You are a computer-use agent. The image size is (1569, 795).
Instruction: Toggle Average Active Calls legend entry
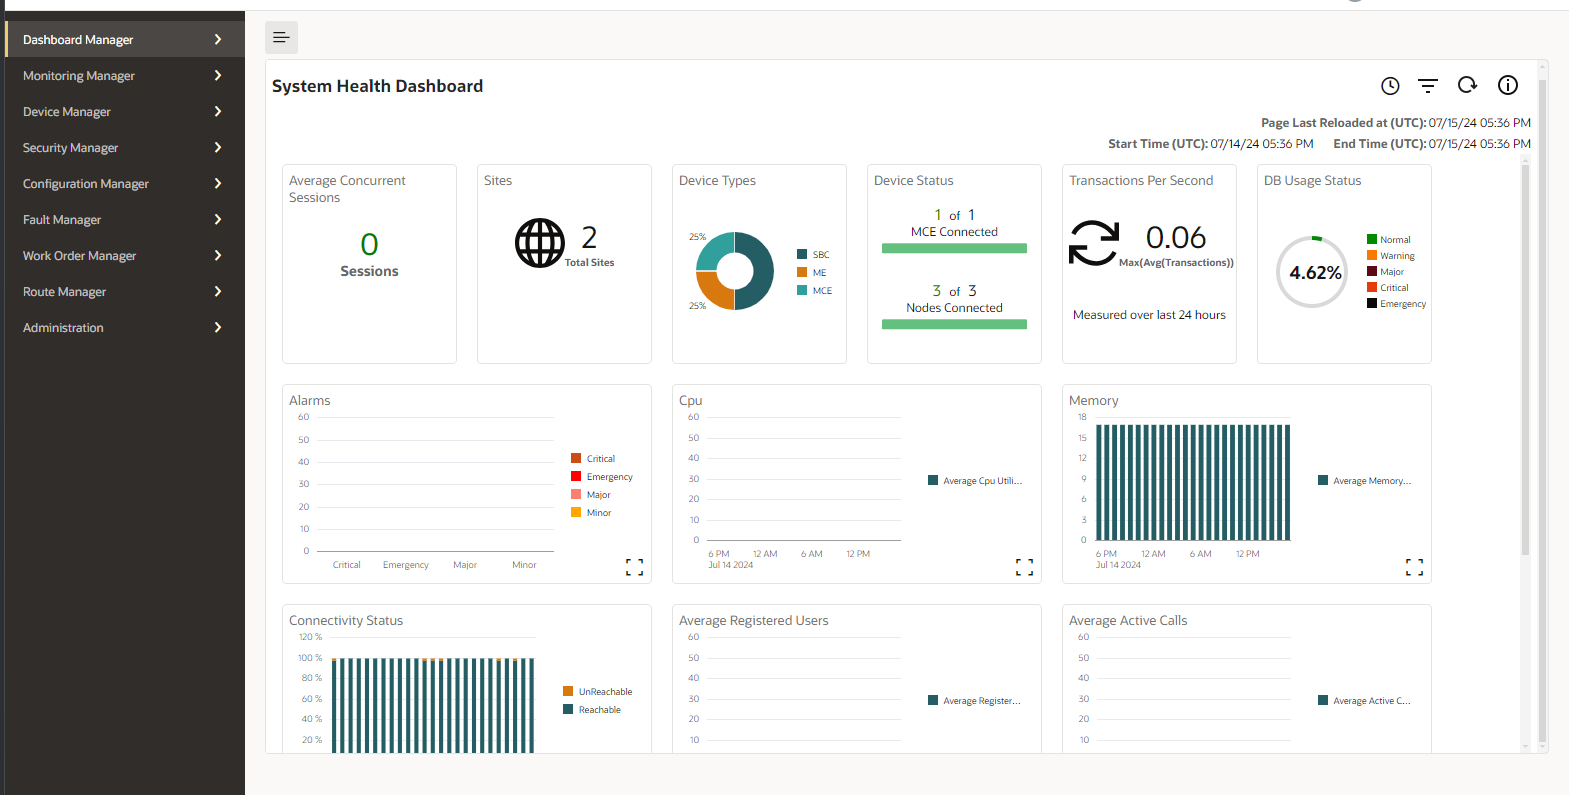1365,700
